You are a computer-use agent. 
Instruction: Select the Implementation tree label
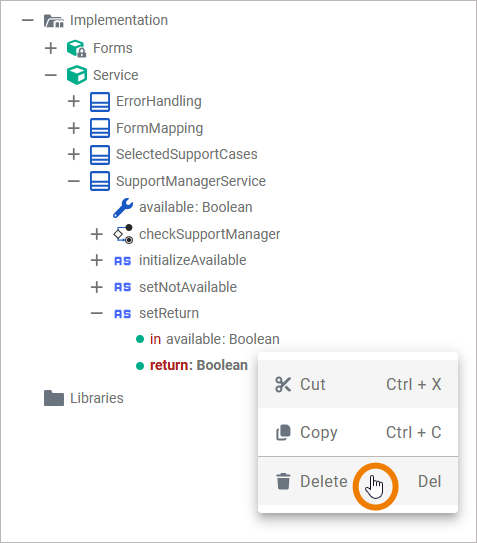click(119, 20)
